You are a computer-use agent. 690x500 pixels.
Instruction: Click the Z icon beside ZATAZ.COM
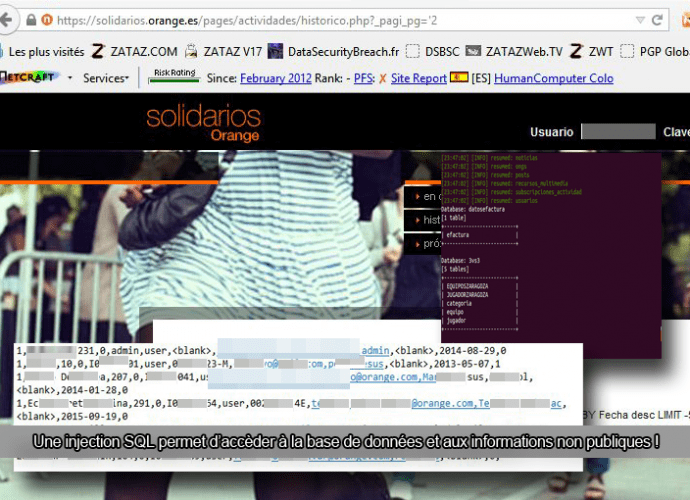click(x=98, y=51)
